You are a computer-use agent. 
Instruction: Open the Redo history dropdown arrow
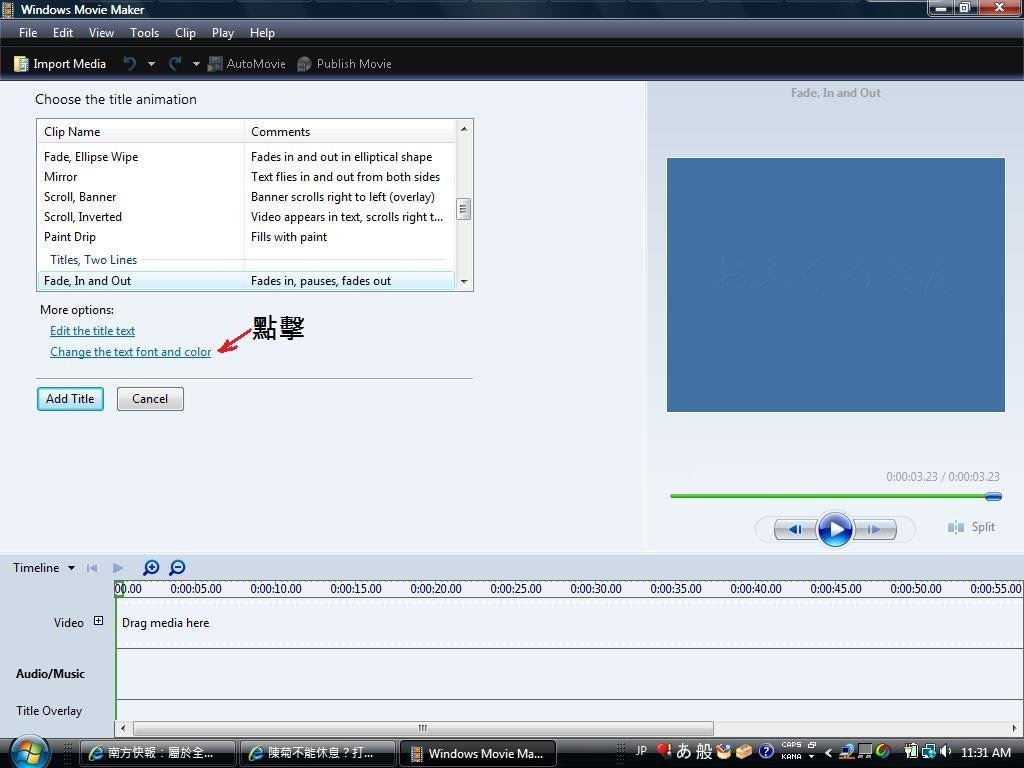click(x=196, y=64)
